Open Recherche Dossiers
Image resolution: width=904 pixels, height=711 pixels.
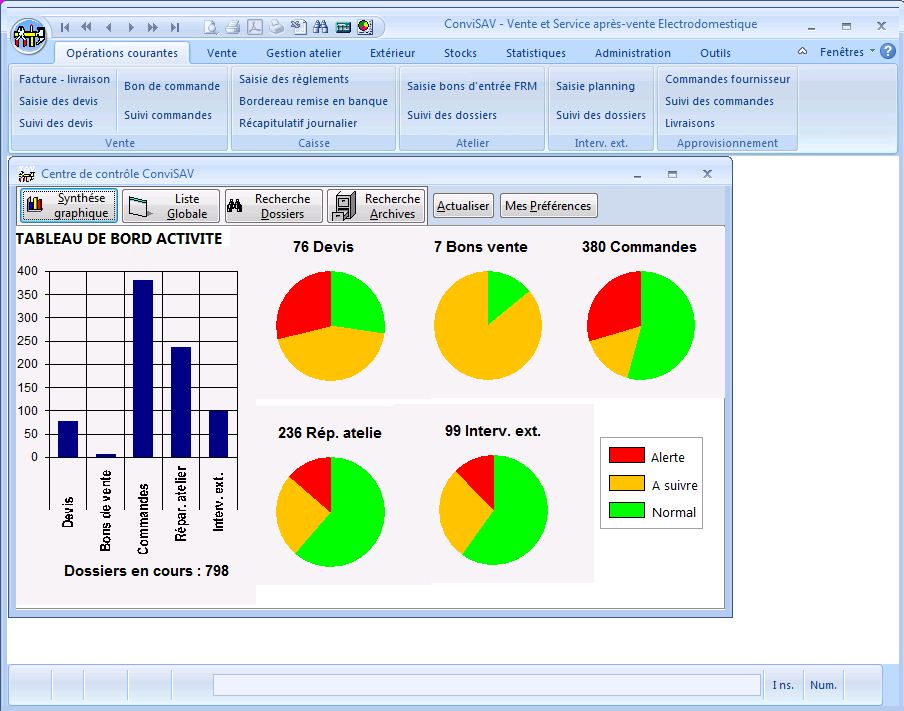273,206
